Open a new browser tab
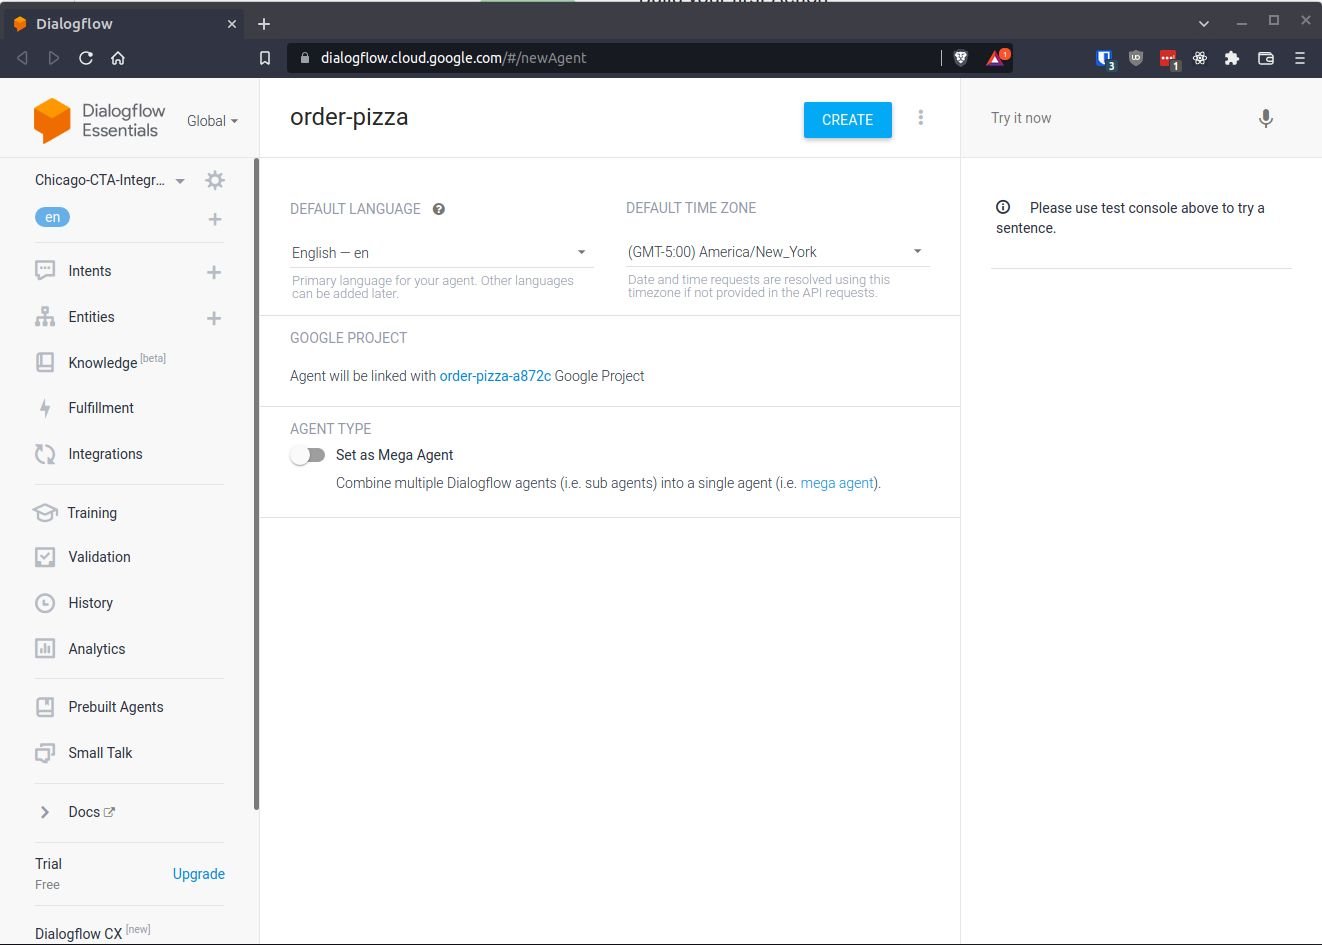The height and width of the screenshot is (945, 1322). point(264,23)
